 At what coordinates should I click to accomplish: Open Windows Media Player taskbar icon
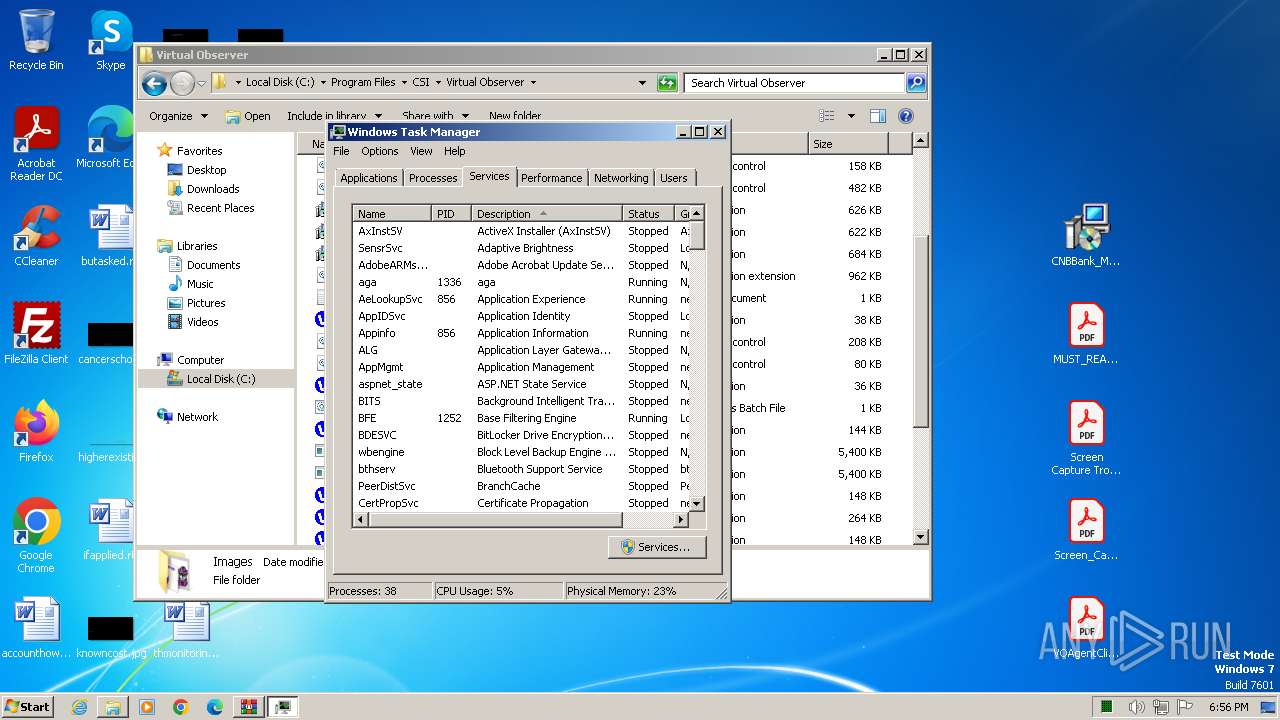pyautogui.click(x=147, y=707)
